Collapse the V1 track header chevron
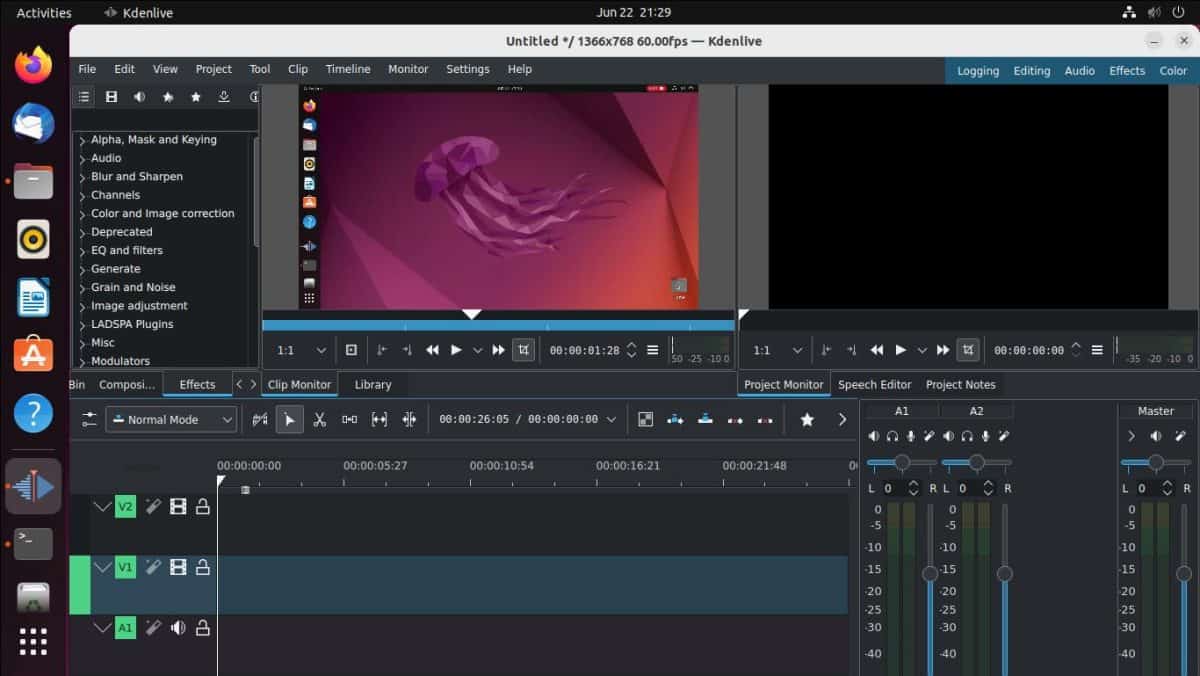 (x=103, y=567)
